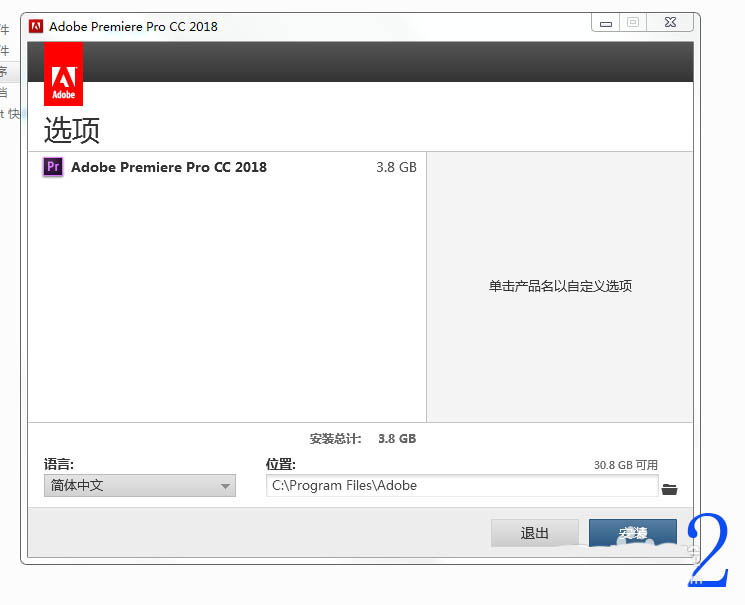
Task: Click the 退出 button
Action: click(x=535, y=533)
